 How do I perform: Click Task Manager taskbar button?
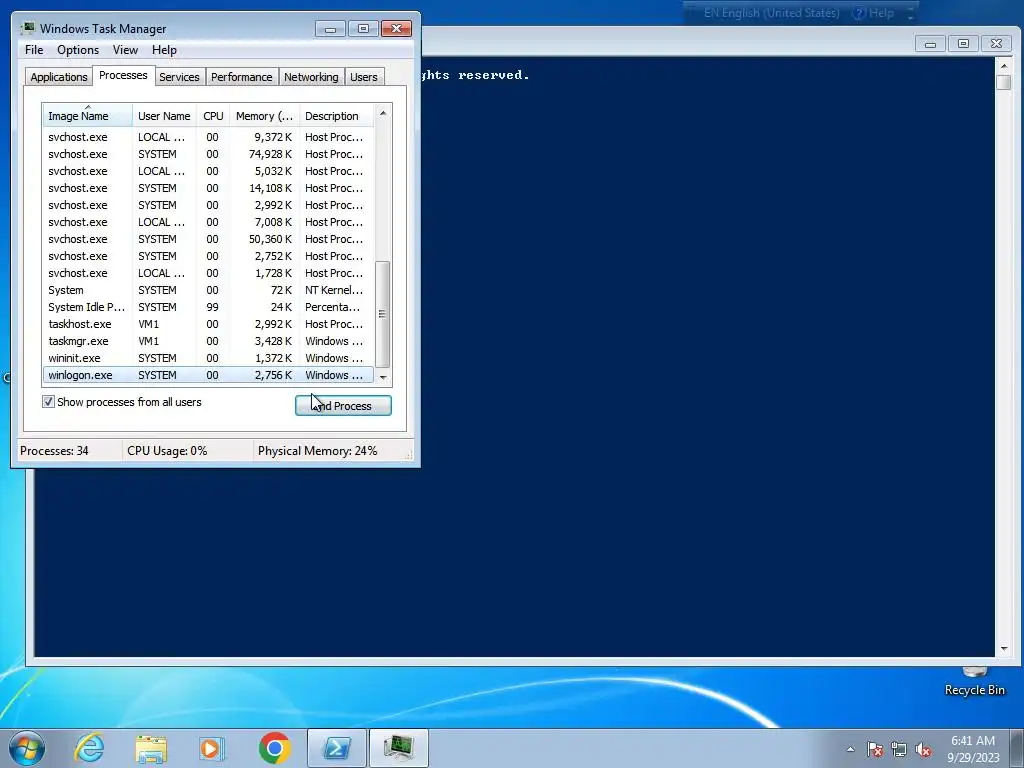click(399, 748)
